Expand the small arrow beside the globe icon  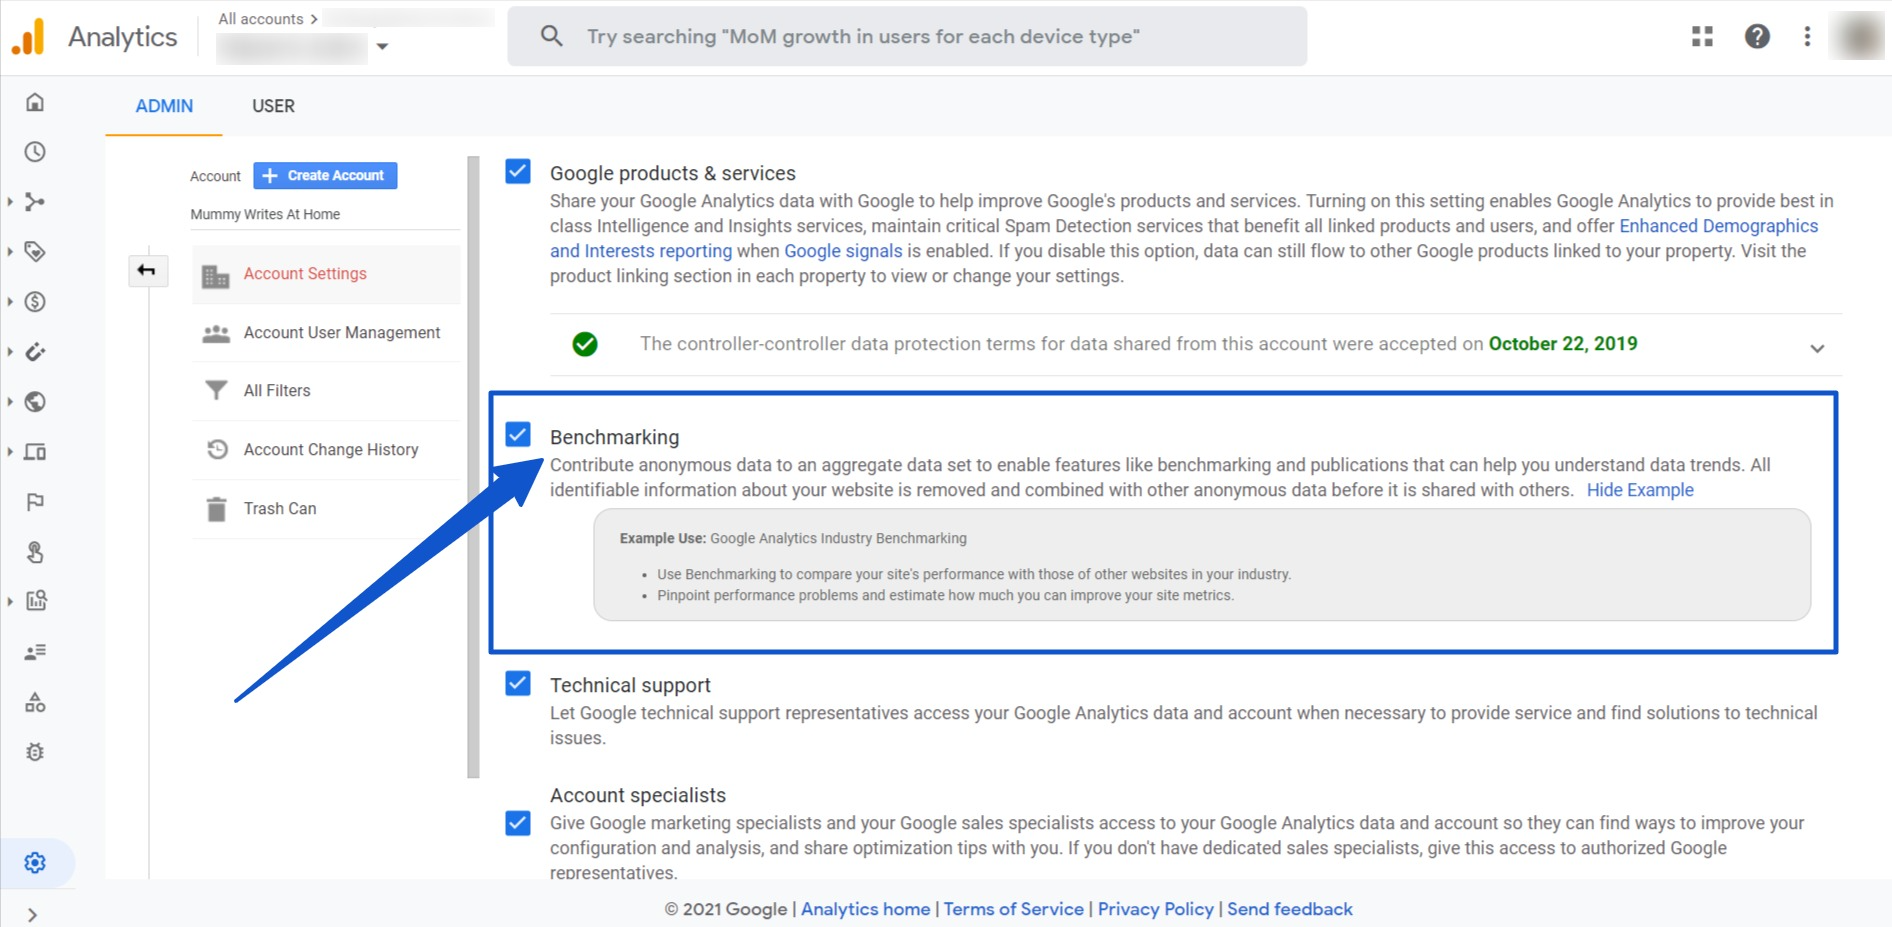pyautogui.click(x=10, y=402)
